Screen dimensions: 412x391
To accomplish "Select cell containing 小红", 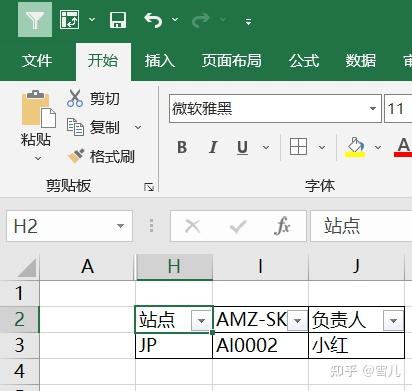I will pos(357,345).
